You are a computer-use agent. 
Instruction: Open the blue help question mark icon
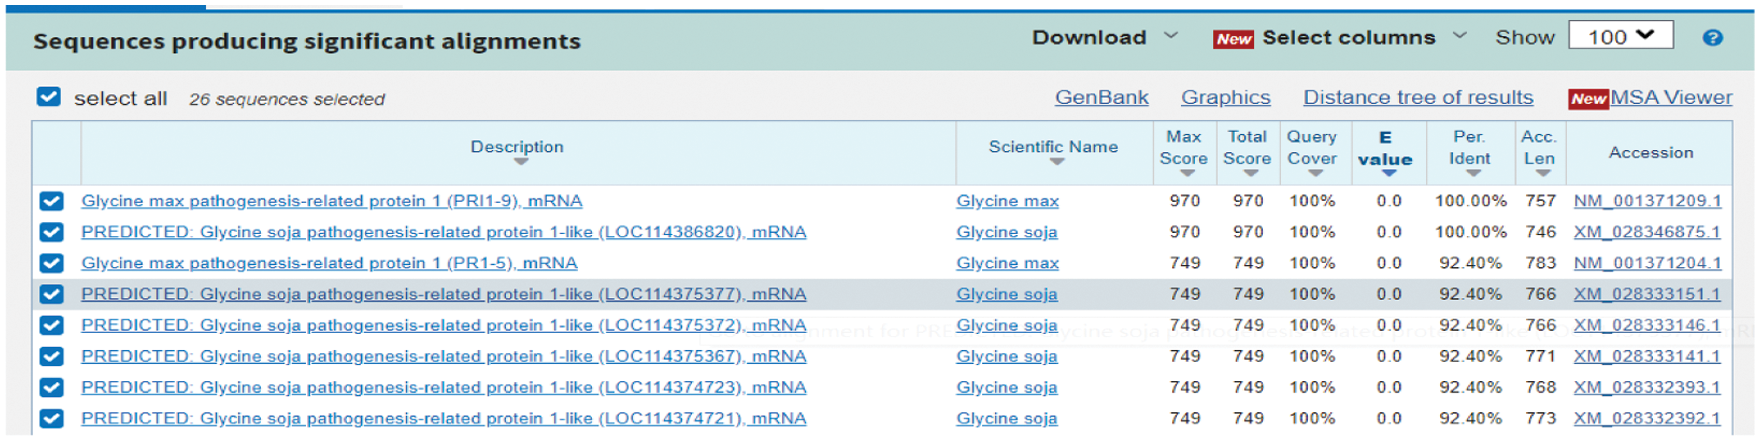pos(1712,38)
